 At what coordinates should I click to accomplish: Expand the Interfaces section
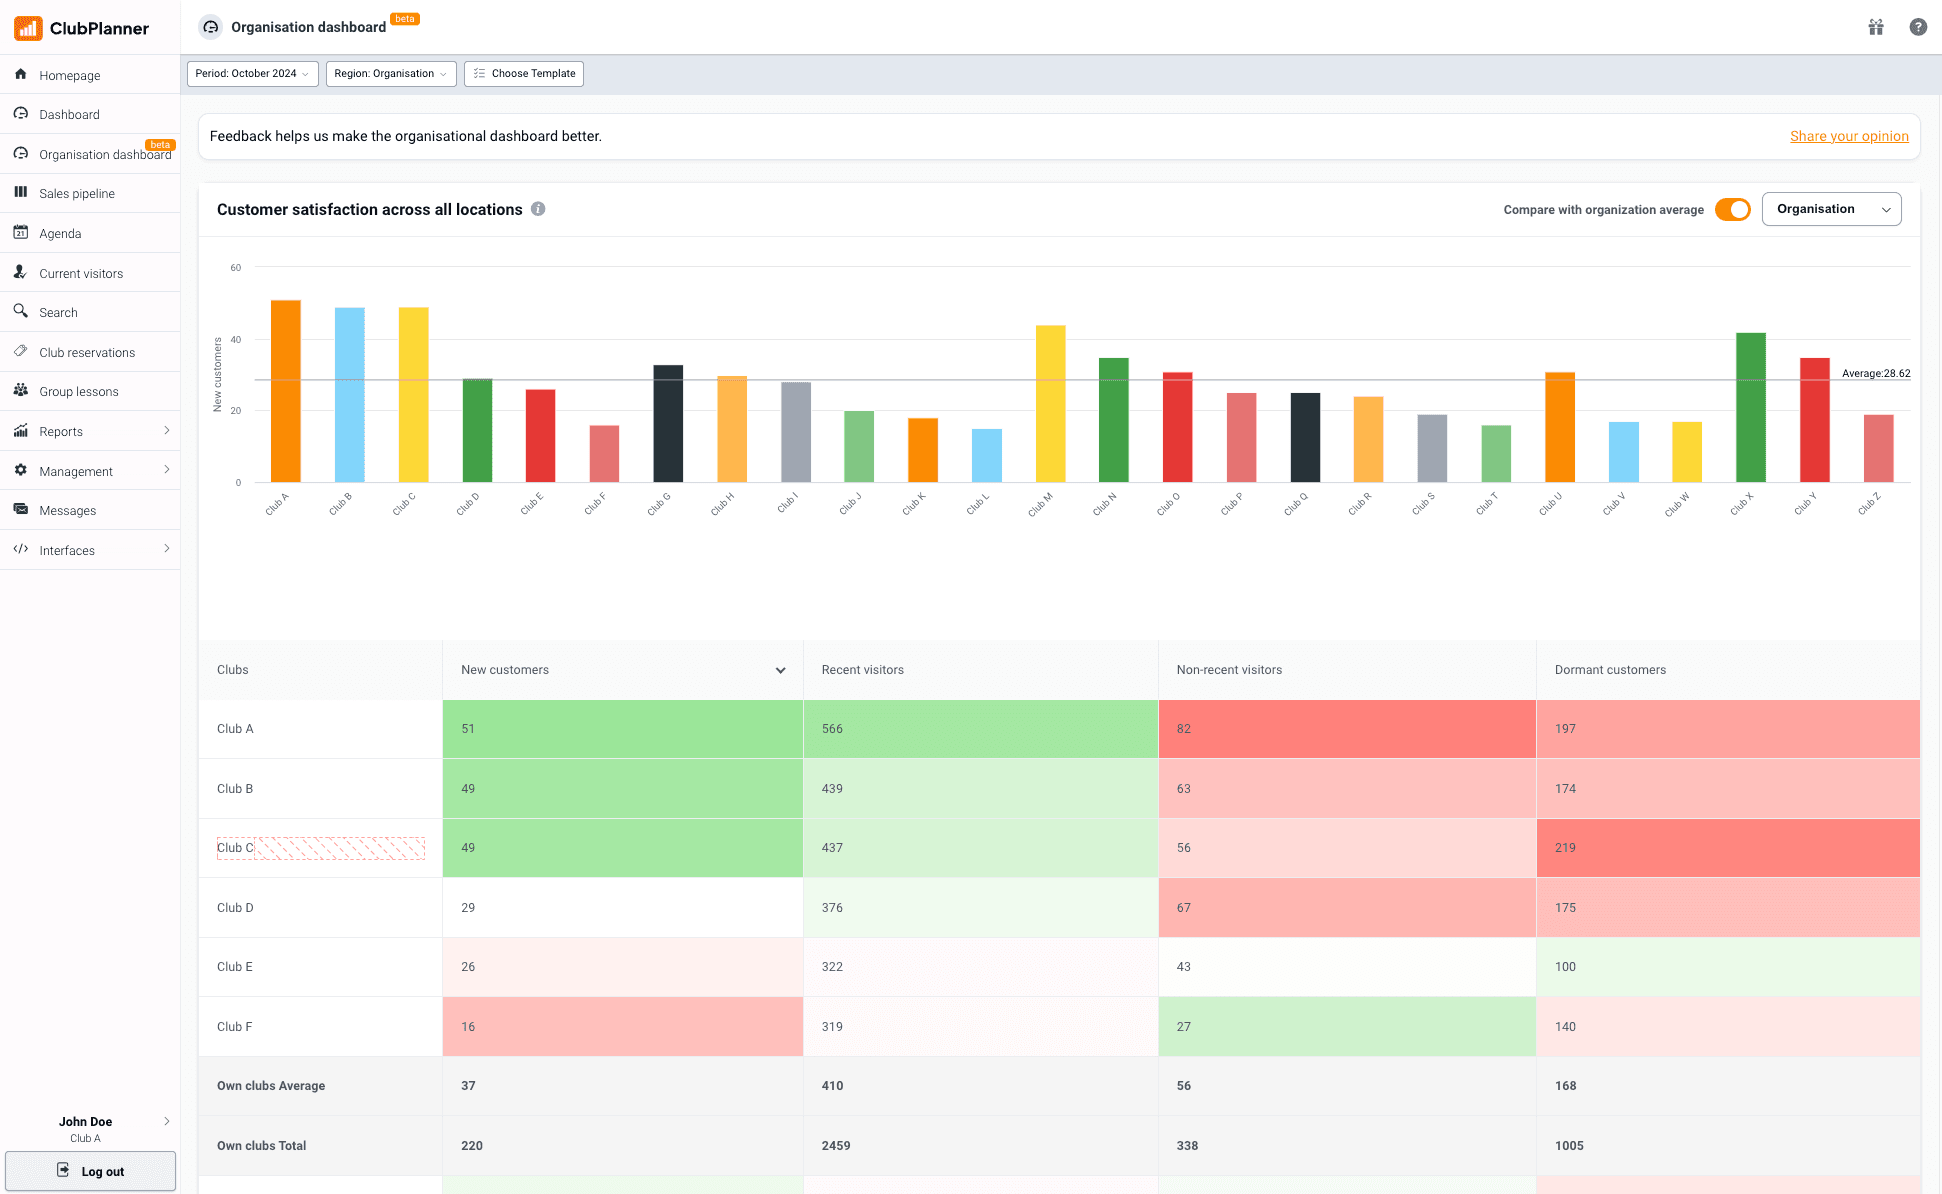pyautogui.click(x=66, y=550)
